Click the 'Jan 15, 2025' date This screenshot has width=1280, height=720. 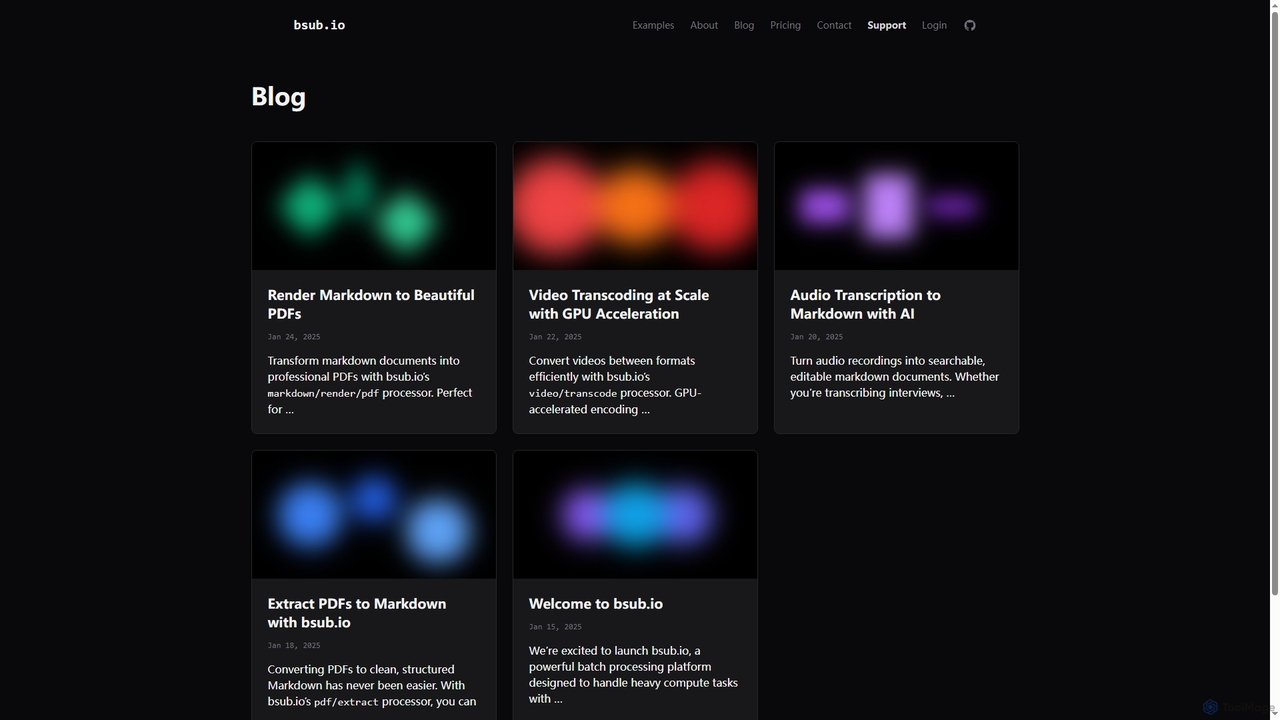(555, 627)
